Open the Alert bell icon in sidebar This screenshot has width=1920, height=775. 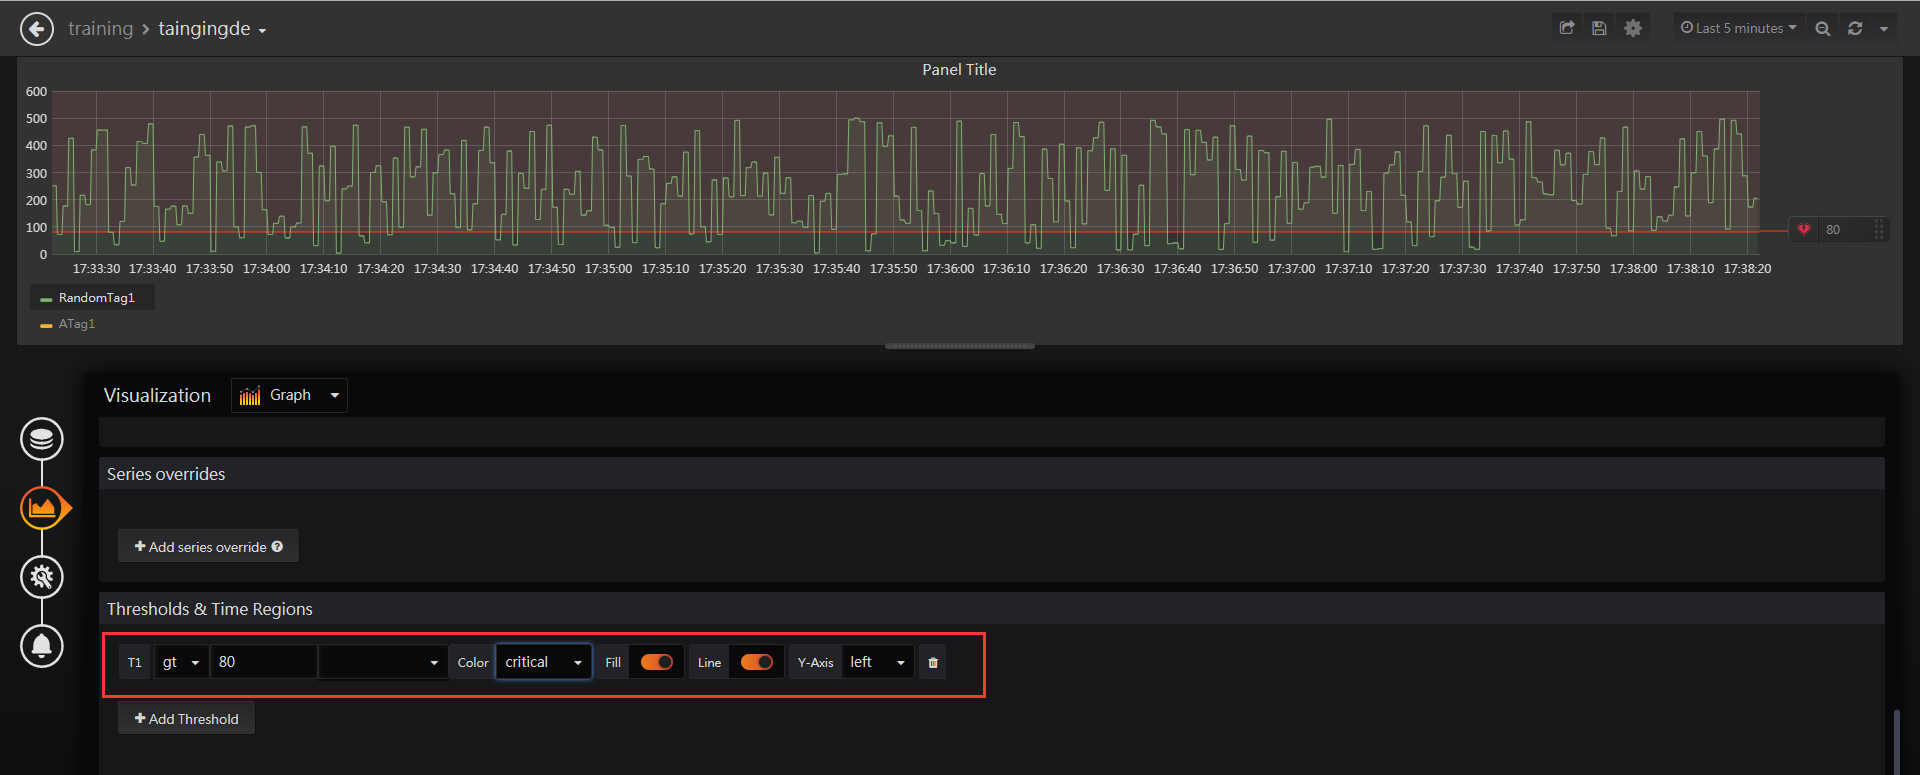click(42, 646)
